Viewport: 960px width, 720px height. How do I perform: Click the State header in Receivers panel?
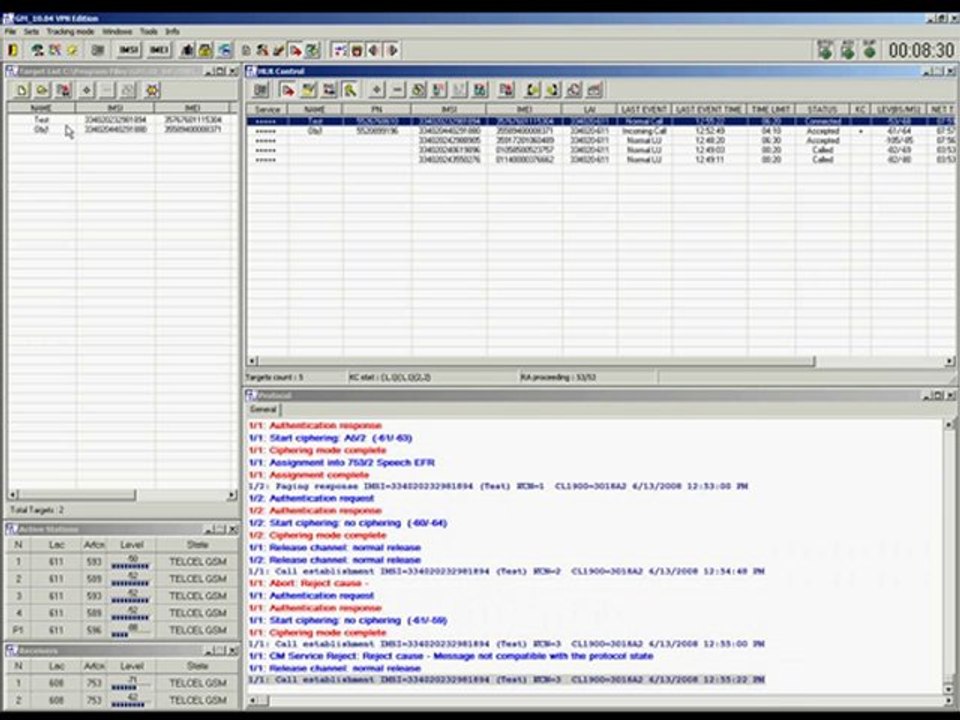click(x=197, y=666)
